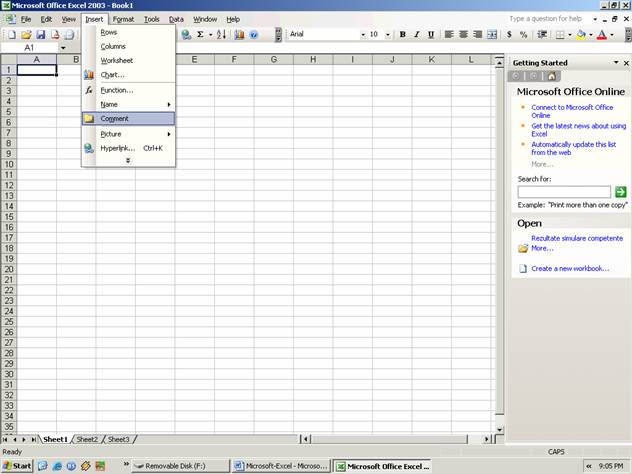Click the Sort Ascending icon
Screen dimensions: 632x474
(221, 35)
